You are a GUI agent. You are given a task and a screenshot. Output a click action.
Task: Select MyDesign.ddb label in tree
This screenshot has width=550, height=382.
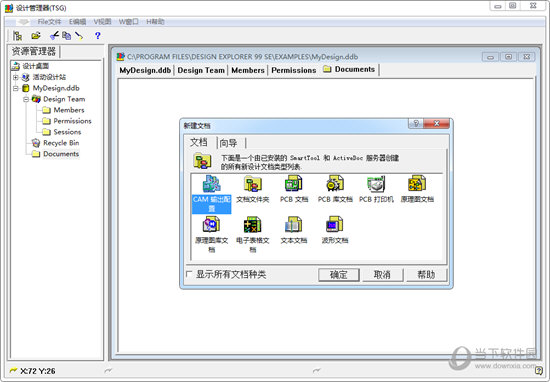pyautogui.click(x=56, y=88)
